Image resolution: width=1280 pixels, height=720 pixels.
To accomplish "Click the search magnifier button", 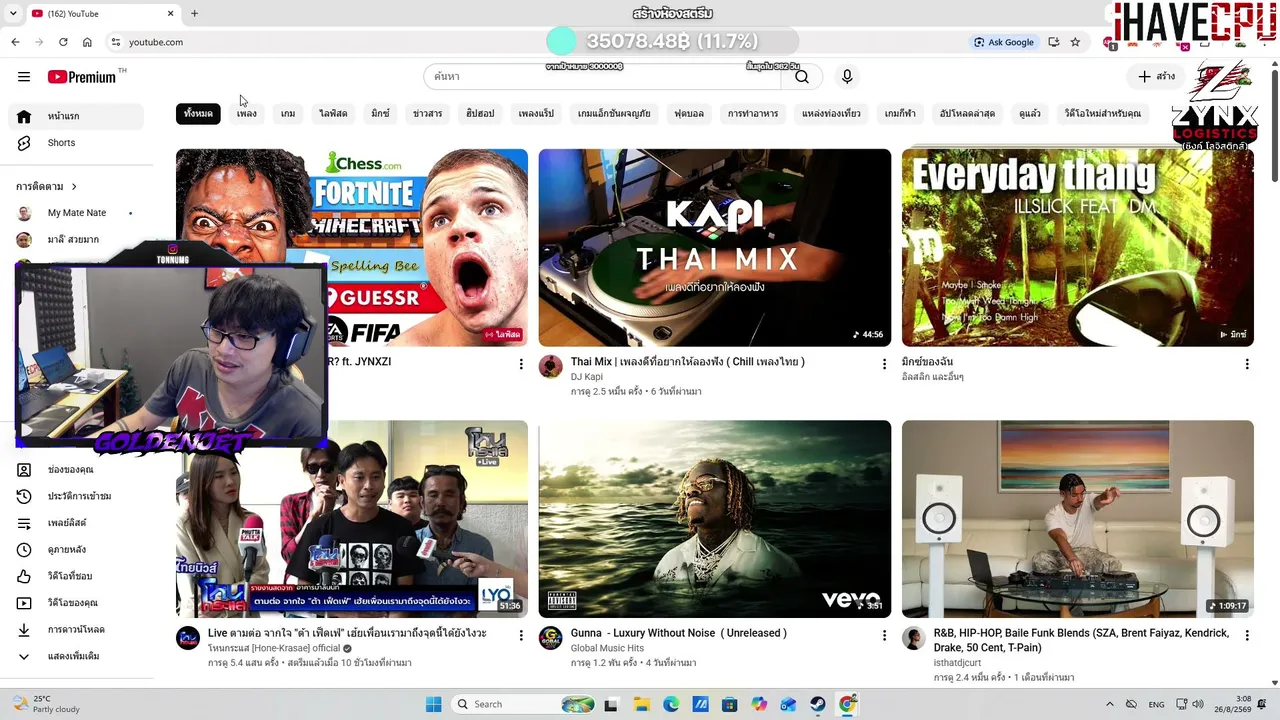I will [802, 77].
